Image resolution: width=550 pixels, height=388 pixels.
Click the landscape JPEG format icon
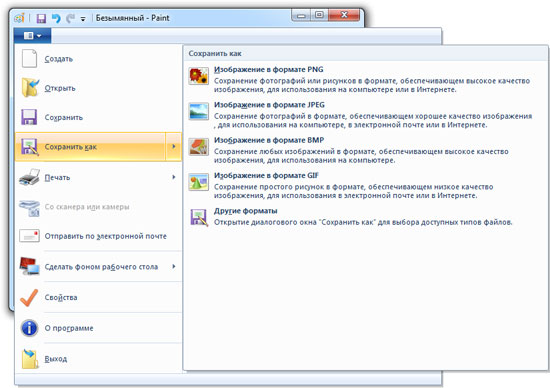[199, 111]
